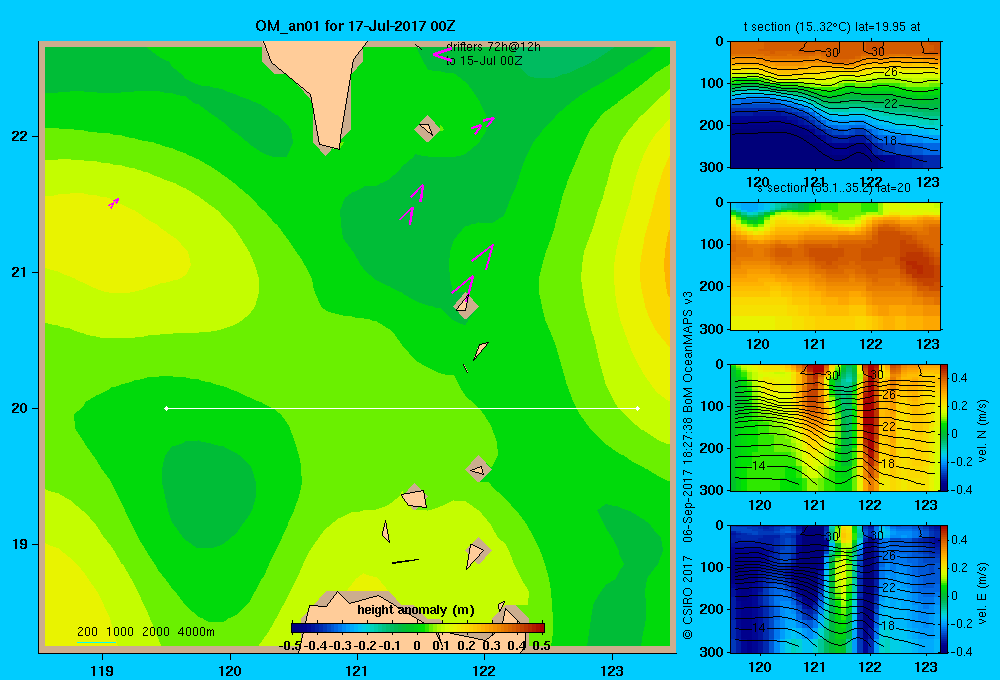Image resolution: width=1000 pixels, height=680 pixels.
Task: Click the 't section (15..32°C) lat=19.95' title
Action: tap(832, 27)
